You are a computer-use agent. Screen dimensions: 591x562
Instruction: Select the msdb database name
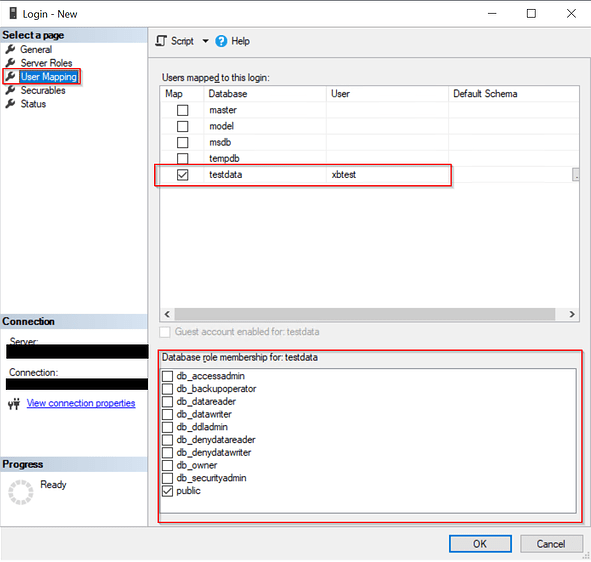[220, 142]
